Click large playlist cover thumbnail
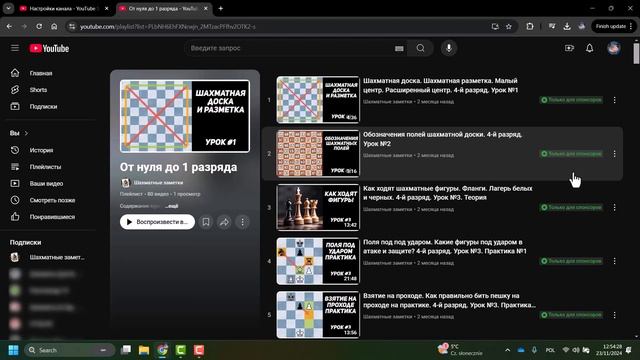Viewport: 640px width, 360px height. pos(185,116)
